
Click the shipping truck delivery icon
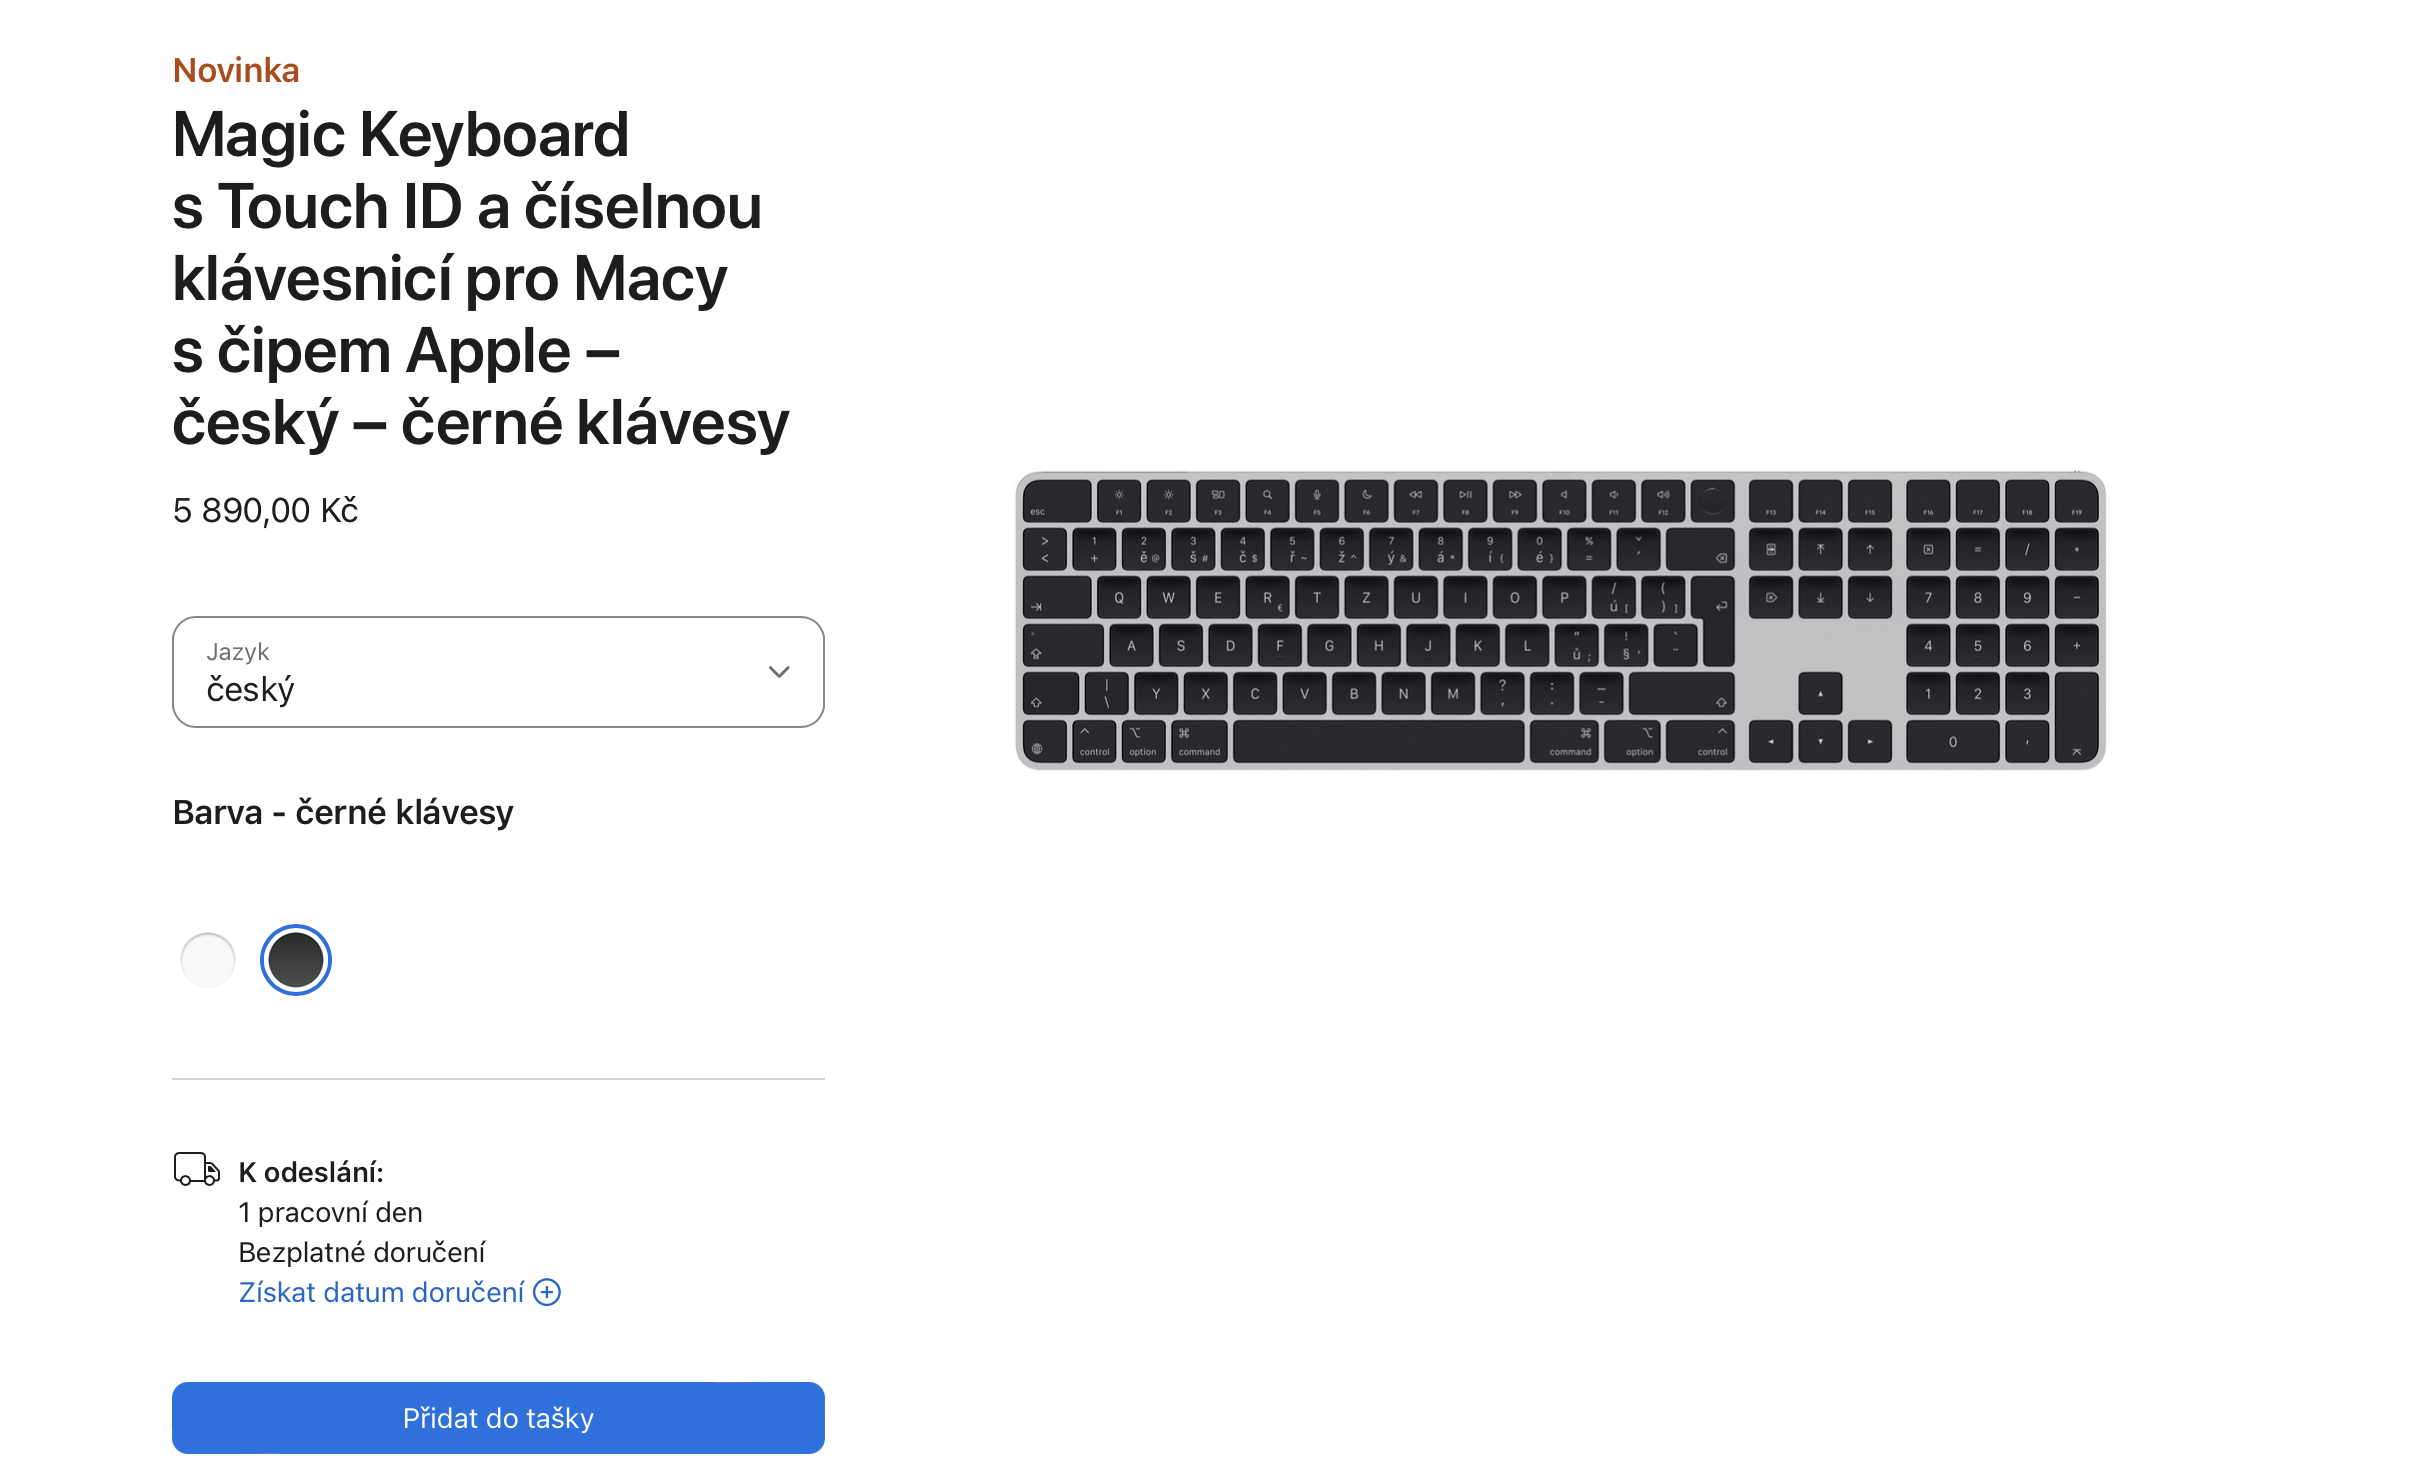[196, 1168]
